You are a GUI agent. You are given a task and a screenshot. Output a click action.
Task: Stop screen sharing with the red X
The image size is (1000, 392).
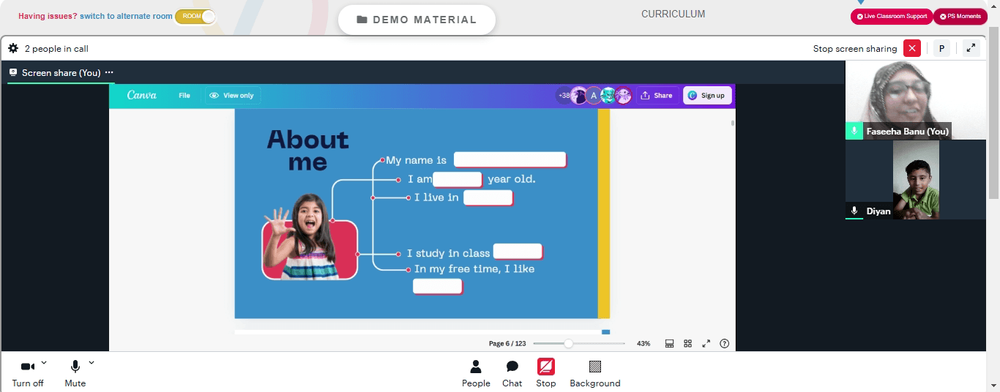tap(912, 48)
